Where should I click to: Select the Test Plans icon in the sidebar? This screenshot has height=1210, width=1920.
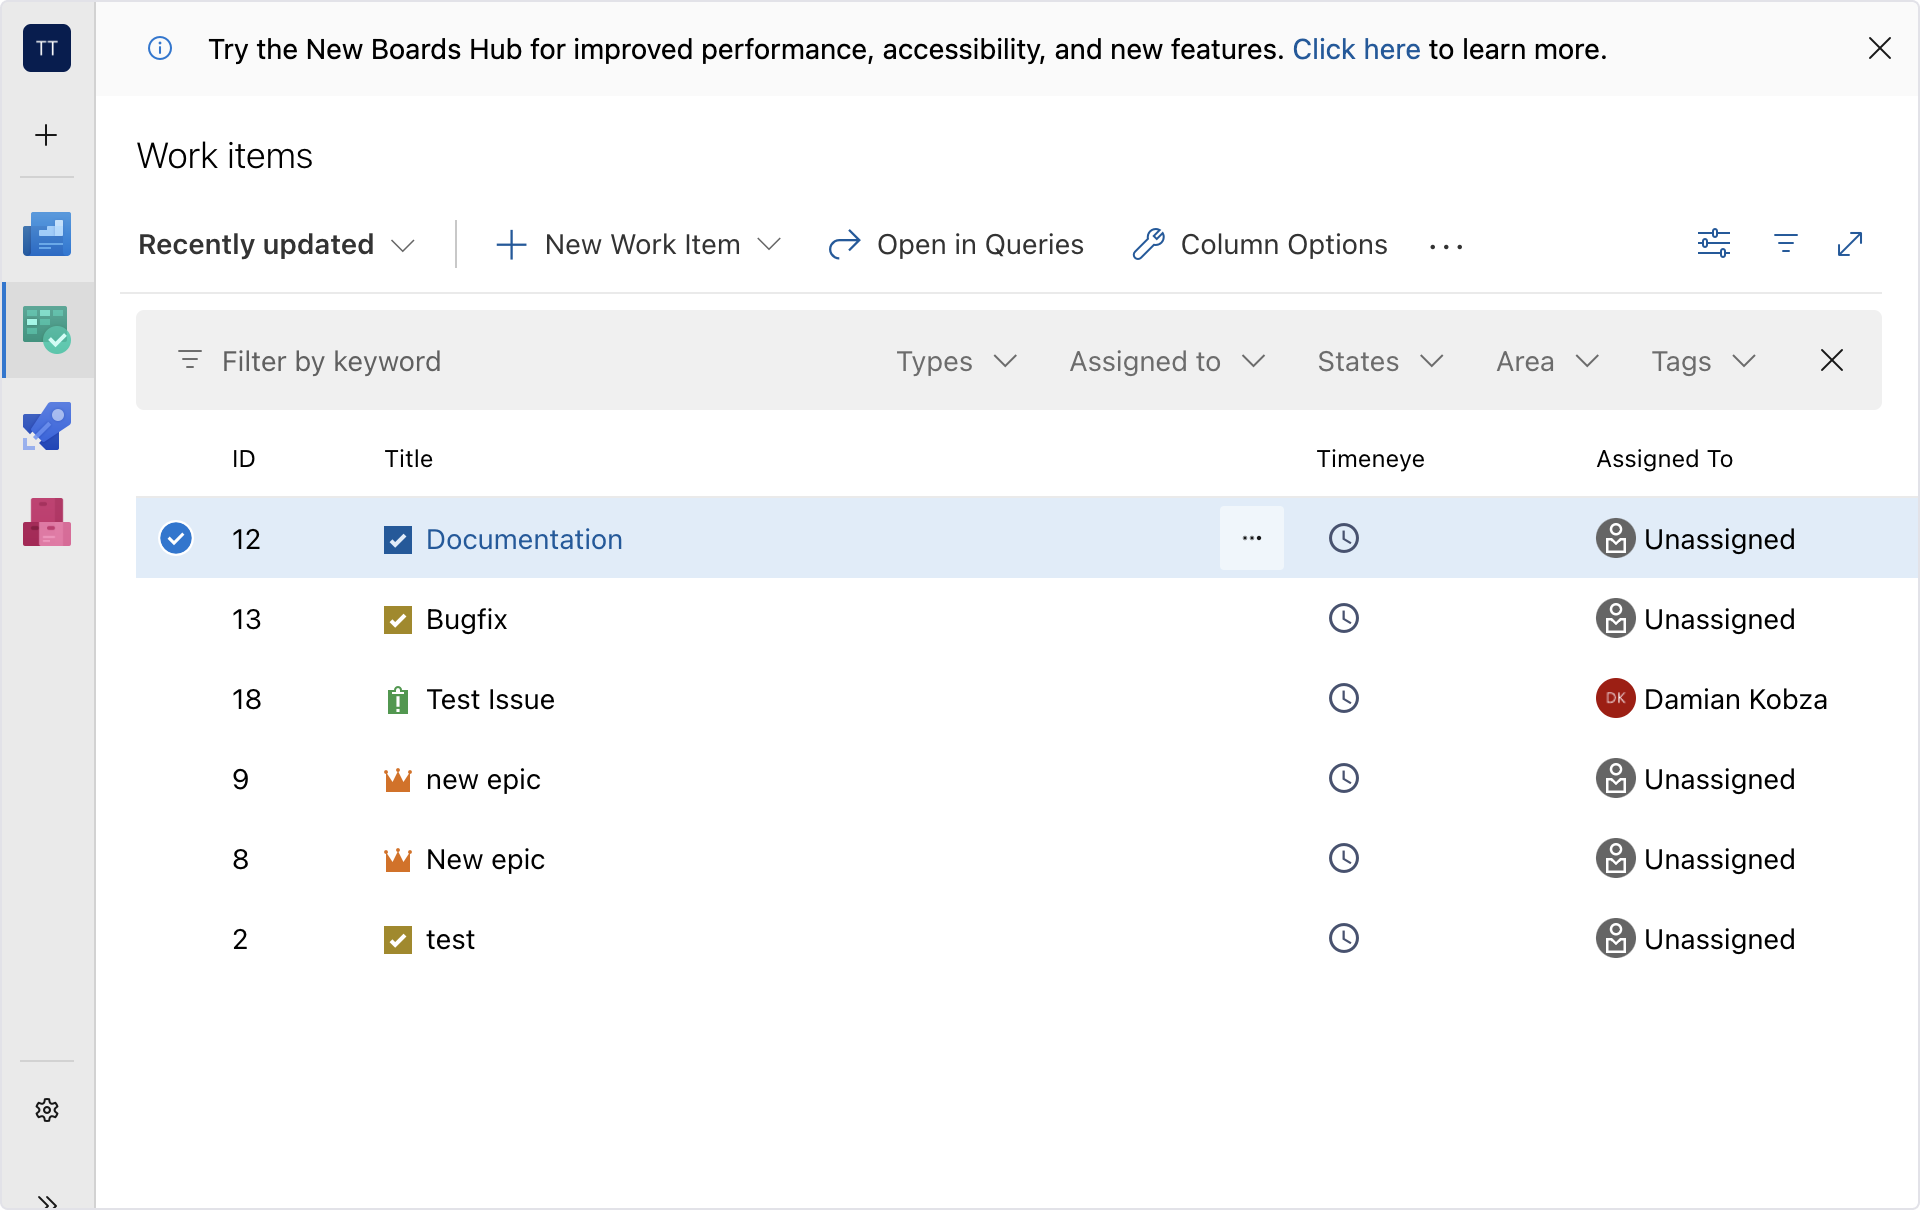click(47, 330)
